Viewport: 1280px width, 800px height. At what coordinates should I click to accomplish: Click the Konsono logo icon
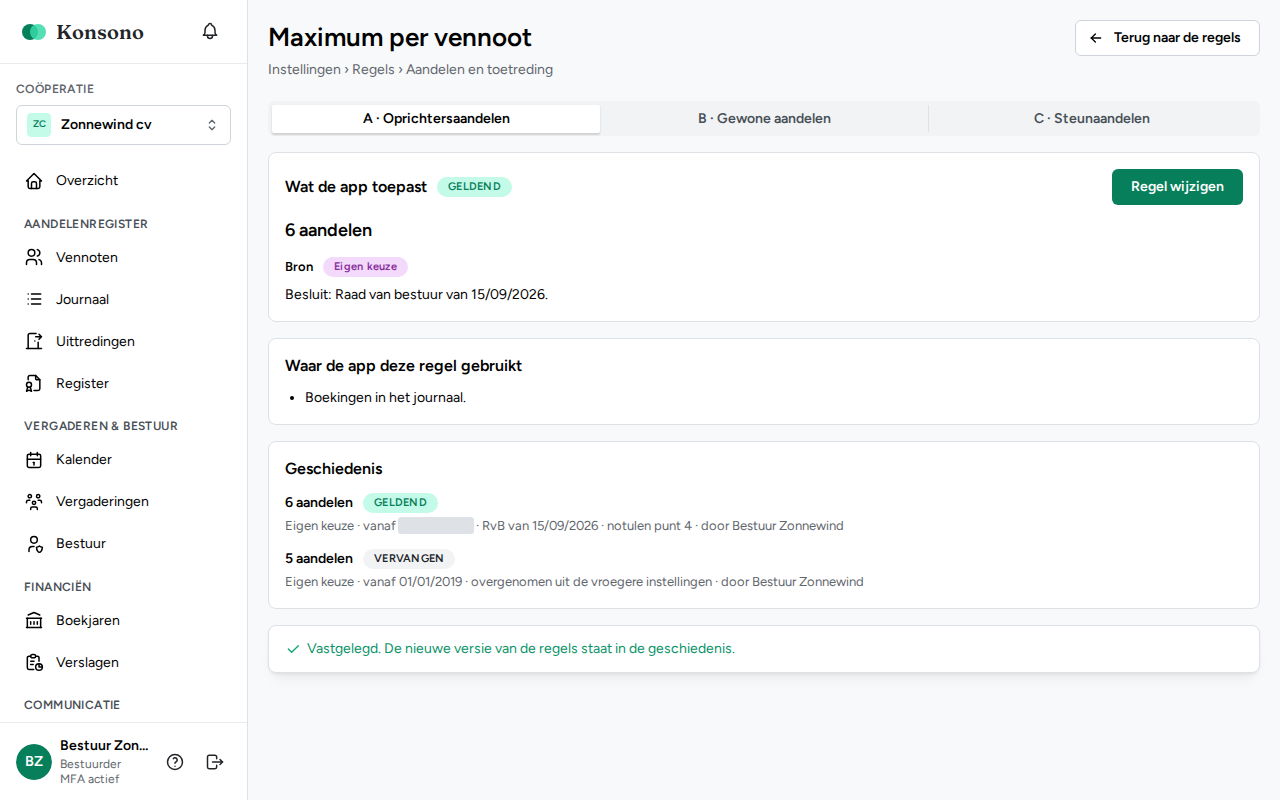(x=34, y=32)
